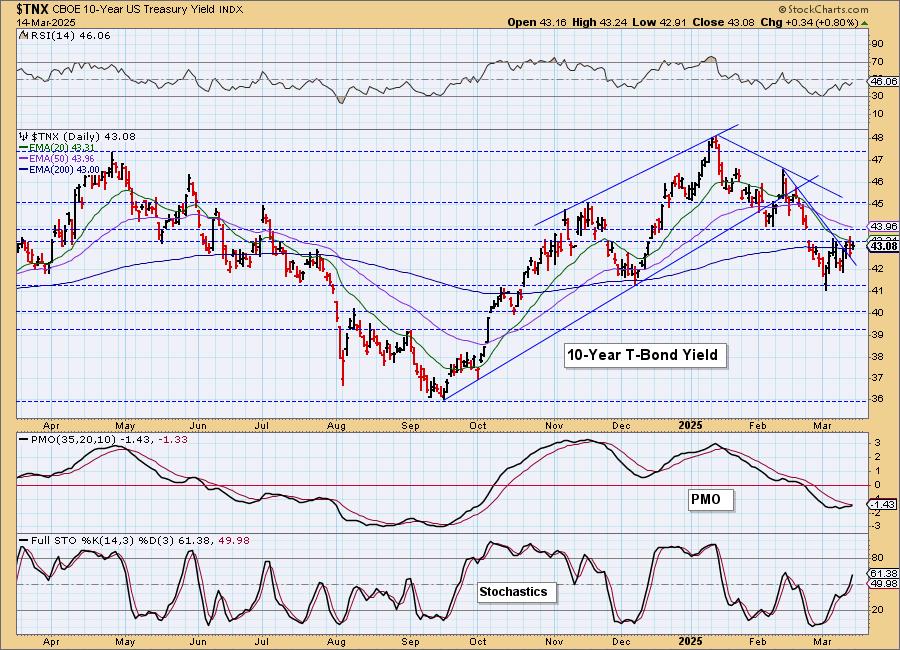
Task: Click 'Oct' on the price chart's date axis
Action: tap(478, 426)
